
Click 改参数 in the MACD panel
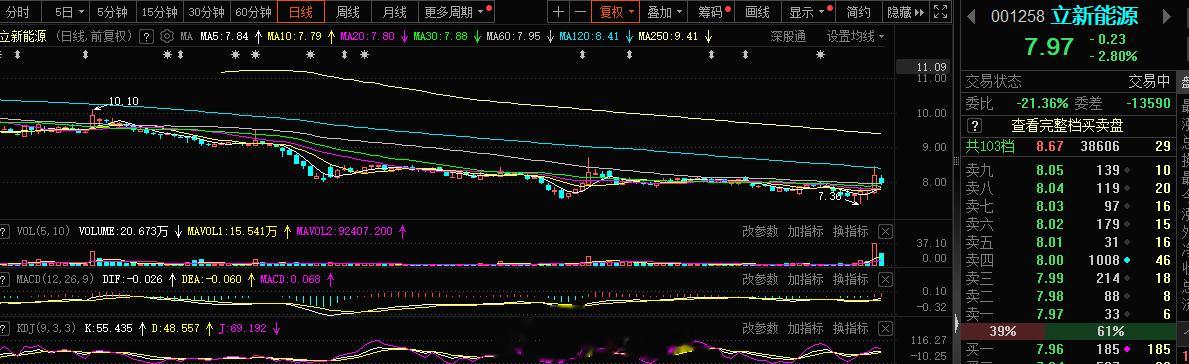pyautogui.click(x=760, y=279)
